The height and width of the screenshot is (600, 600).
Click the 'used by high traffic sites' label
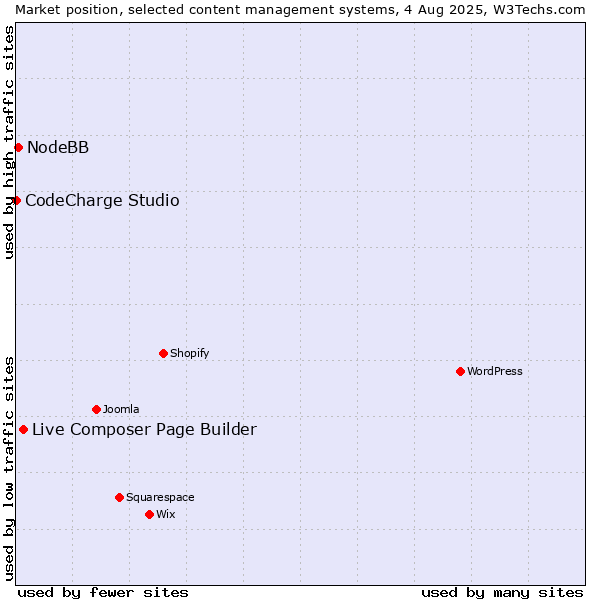click(x=9, y=142)
